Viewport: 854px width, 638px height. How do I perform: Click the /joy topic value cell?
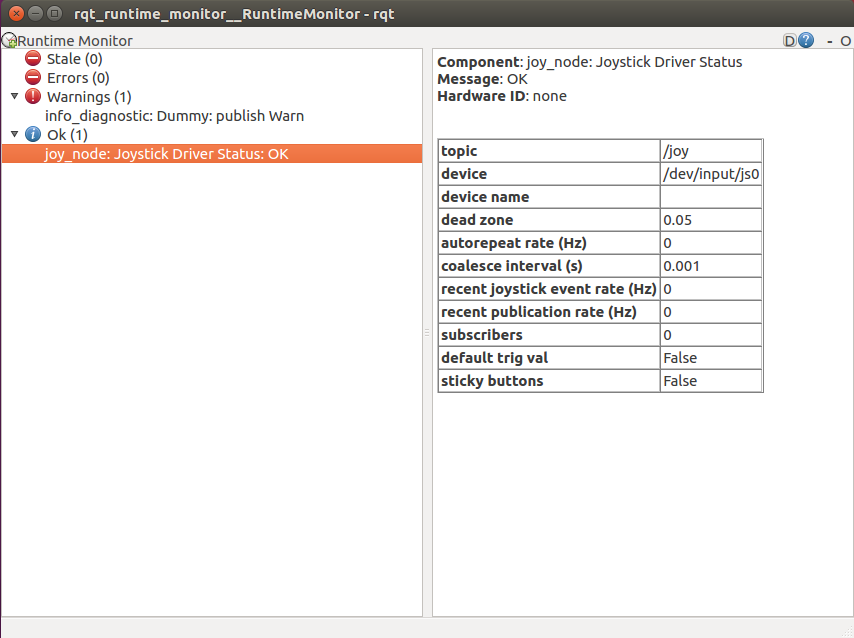[x=710, y=150]
